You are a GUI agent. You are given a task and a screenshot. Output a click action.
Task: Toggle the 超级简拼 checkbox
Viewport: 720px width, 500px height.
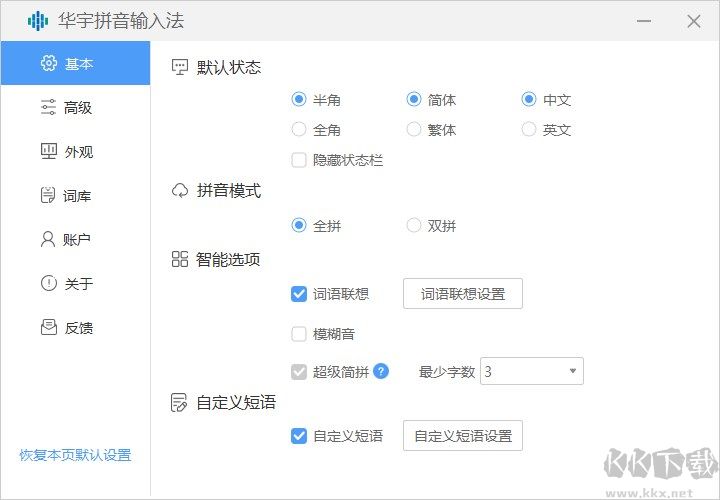click(299, 371)
